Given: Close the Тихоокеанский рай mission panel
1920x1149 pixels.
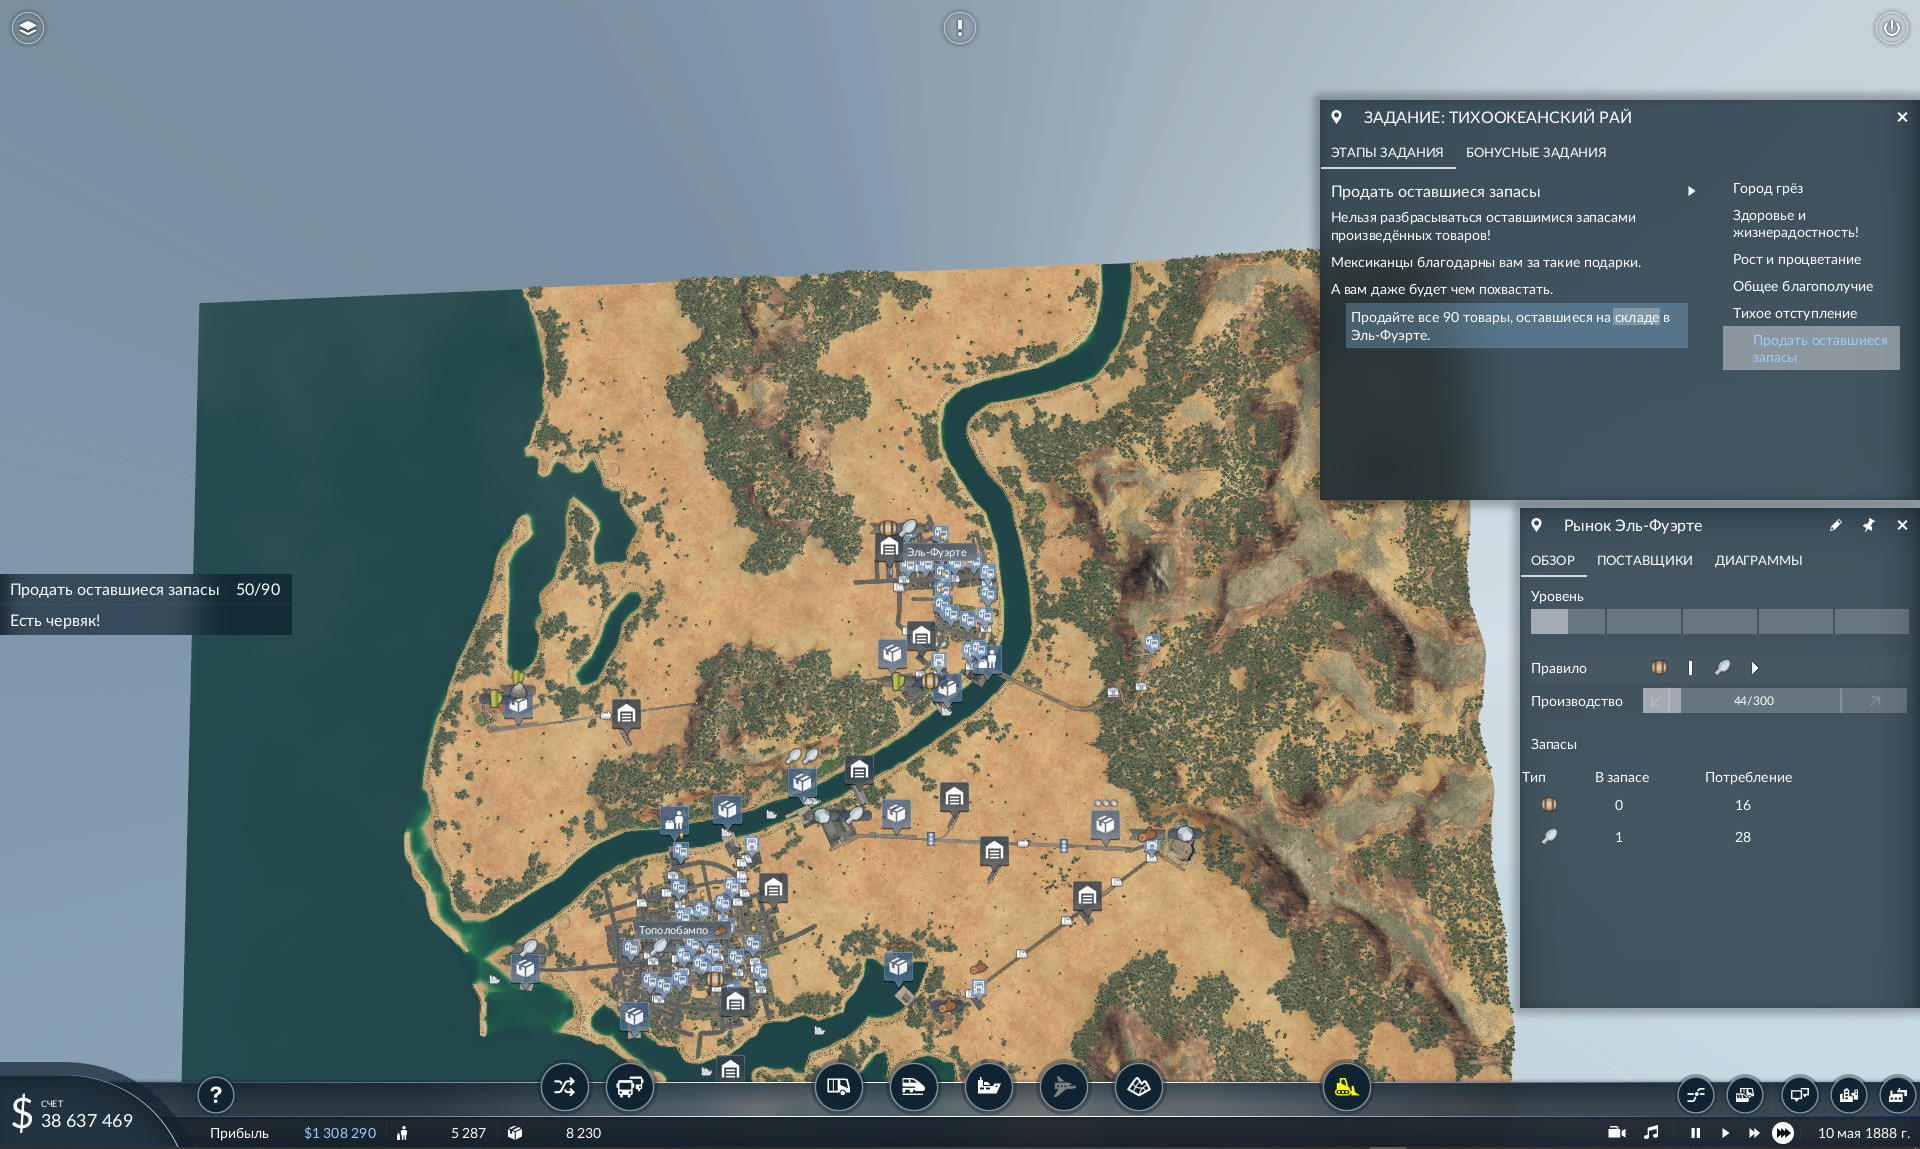Looking at the screenshot, I should click(x=1902, y=117).
